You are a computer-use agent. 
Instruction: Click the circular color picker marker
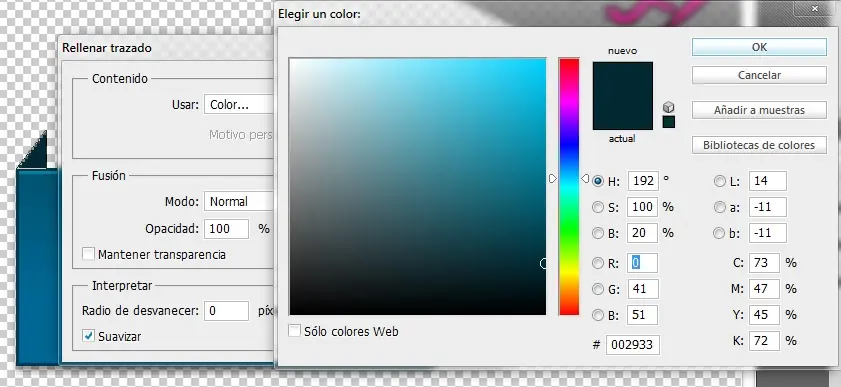(x=544, y=263)
